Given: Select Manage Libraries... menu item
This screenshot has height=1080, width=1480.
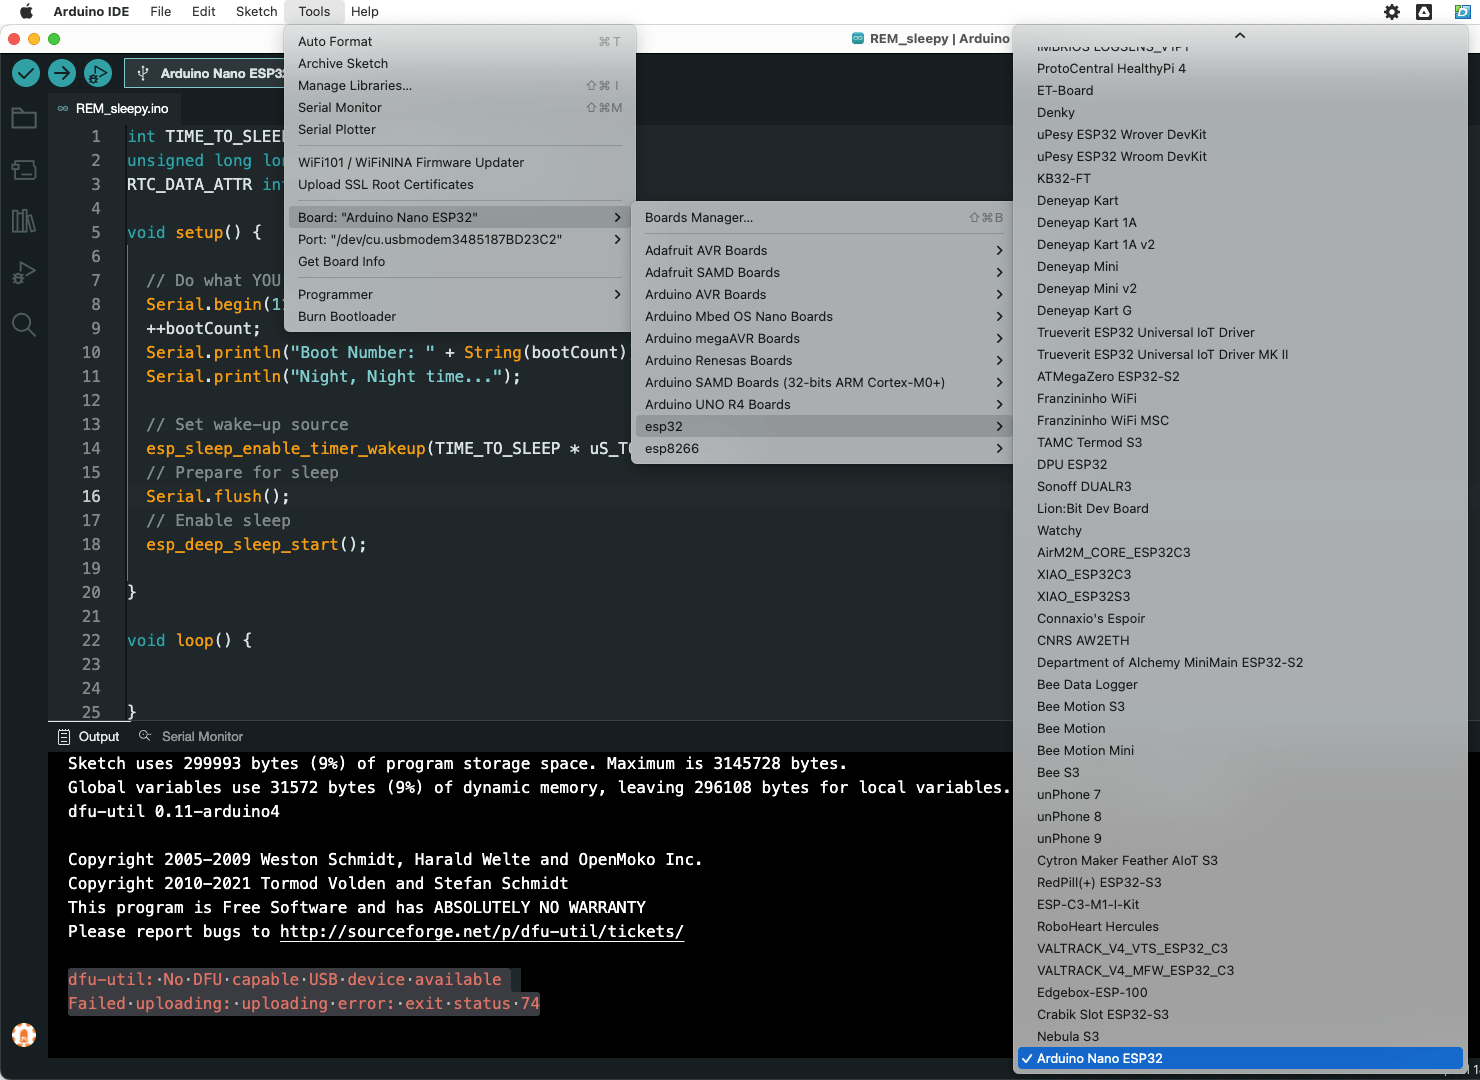Looking at the screenshot, I should pyautogui.click(x=460, y=85).
